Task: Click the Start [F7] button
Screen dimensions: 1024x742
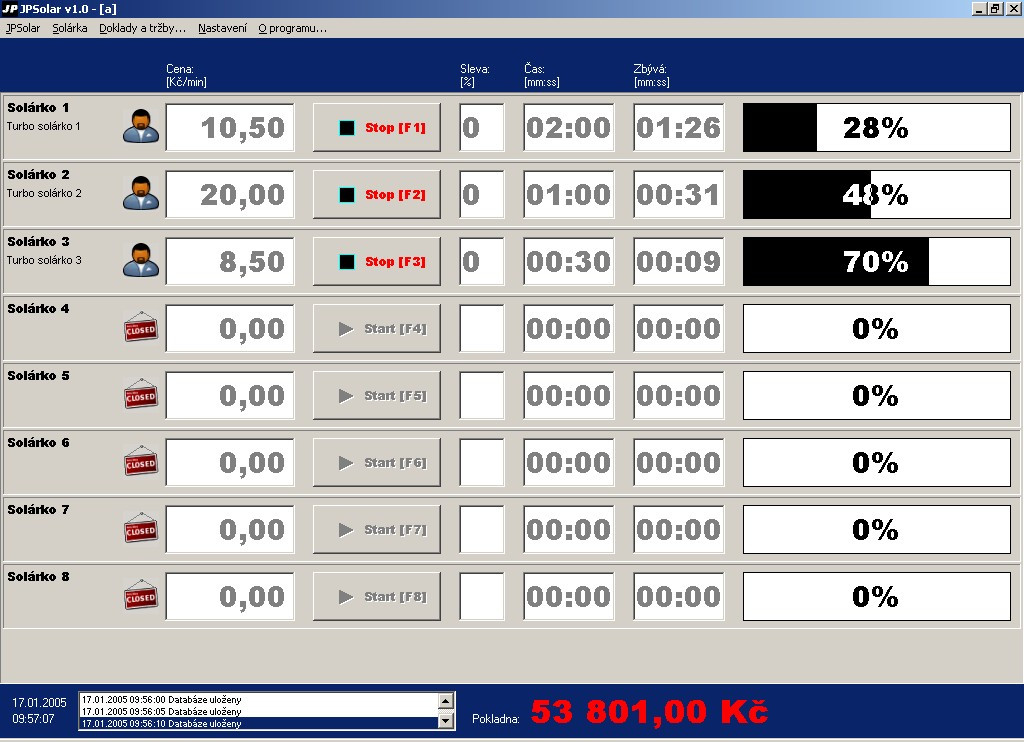Action: [377, 529]
